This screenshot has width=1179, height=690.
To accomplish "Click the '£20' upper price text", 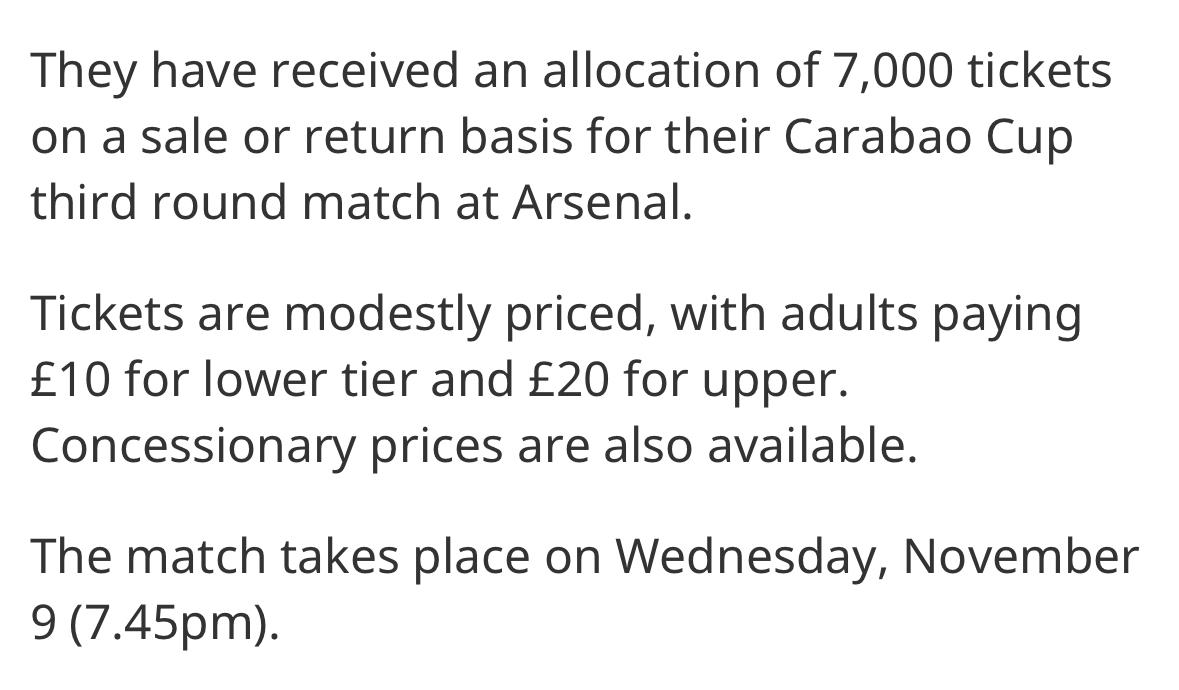I will (568, 380).
